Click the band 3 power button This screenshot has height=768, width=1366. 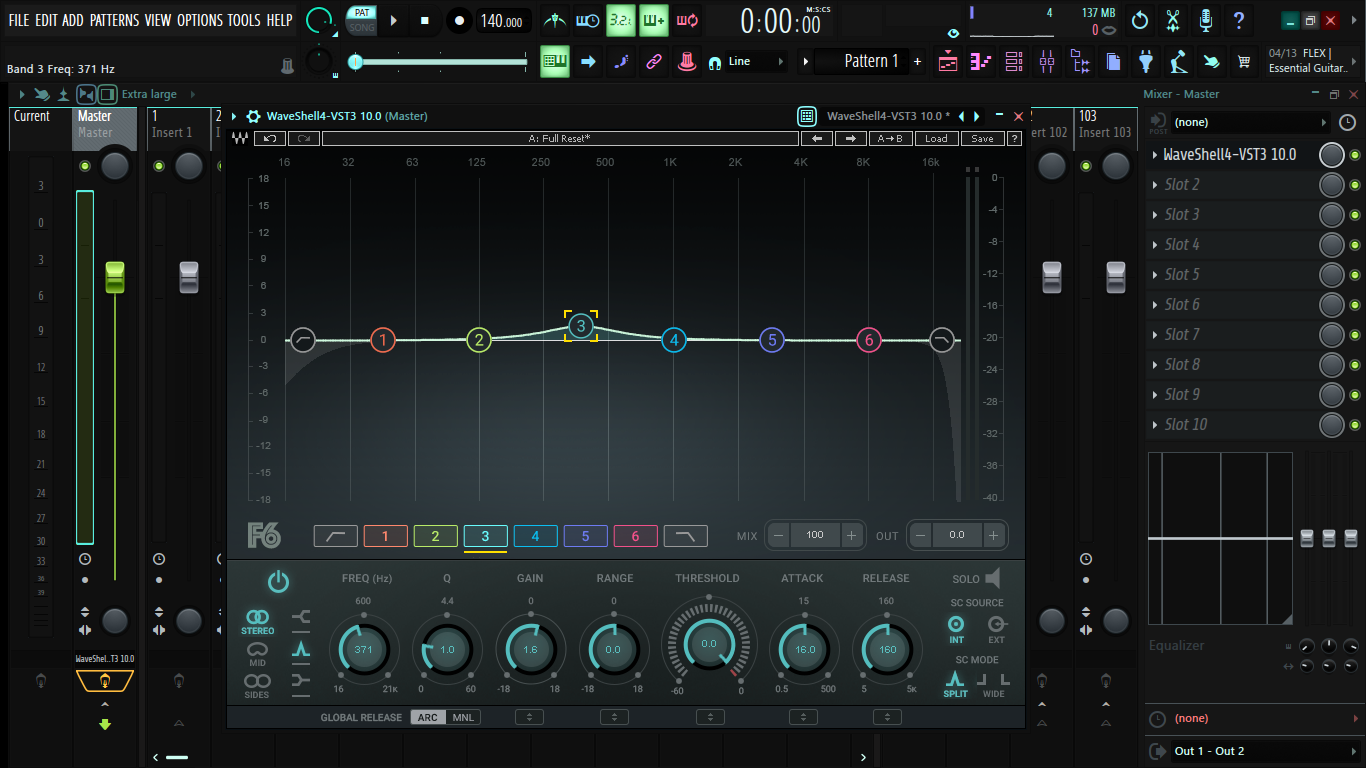[278, 582]
